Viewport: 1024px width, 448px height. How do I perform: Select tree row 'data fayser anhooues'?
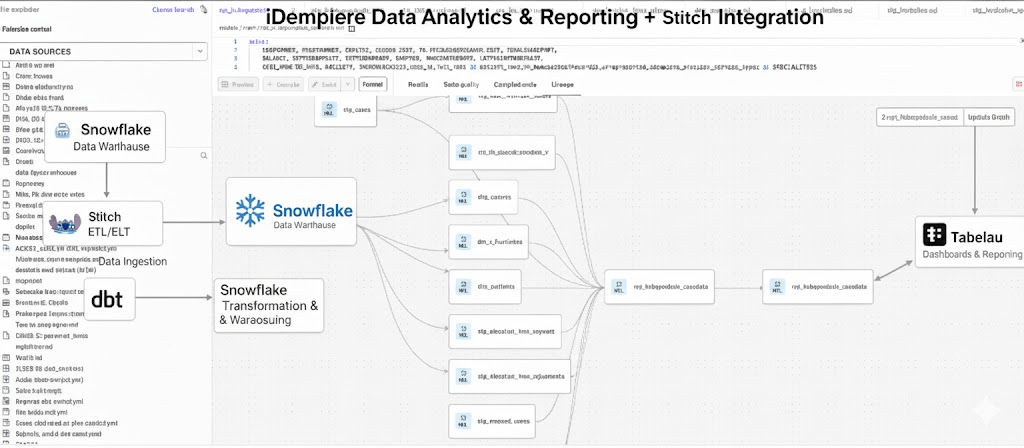click(46, 172)
